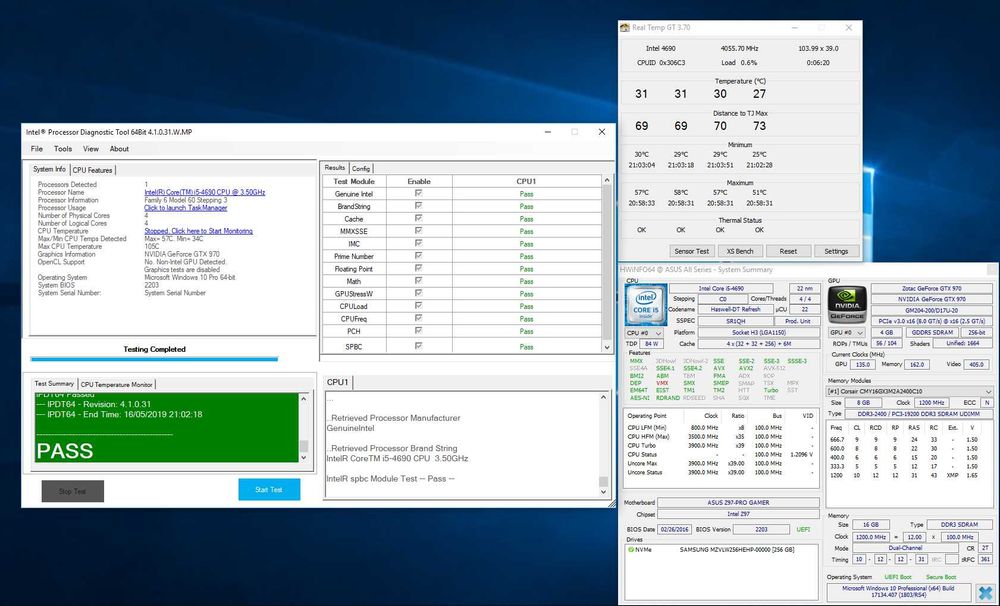Toggle the IMC test checkbox

click(418, 243)
